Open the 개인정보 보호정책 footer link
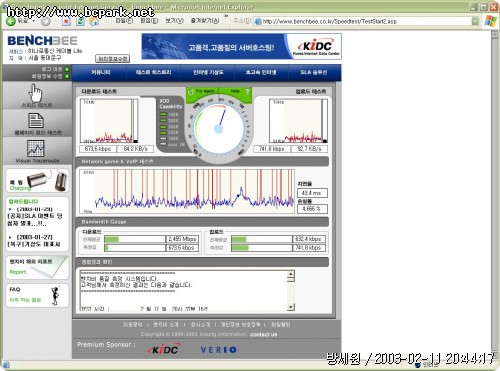Image resolution: width=500 pixels, height=371 pixels. (240, 324)
